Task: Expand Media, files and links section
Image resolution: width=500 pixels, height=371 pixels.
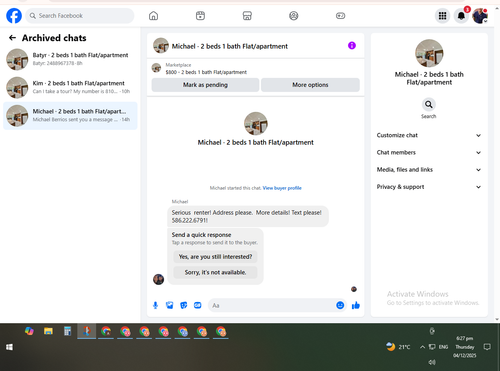Action: [x=429, y=170]
